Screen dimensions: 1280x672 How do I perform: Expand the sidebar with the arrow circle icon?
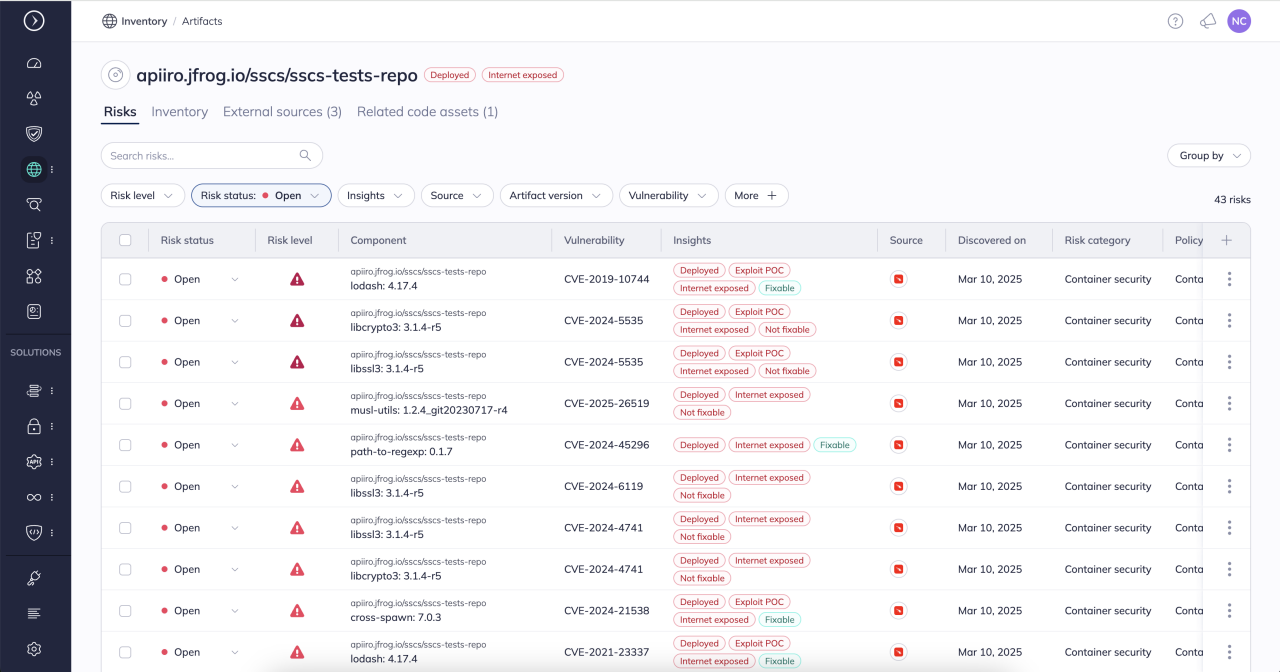click(34, 20)
